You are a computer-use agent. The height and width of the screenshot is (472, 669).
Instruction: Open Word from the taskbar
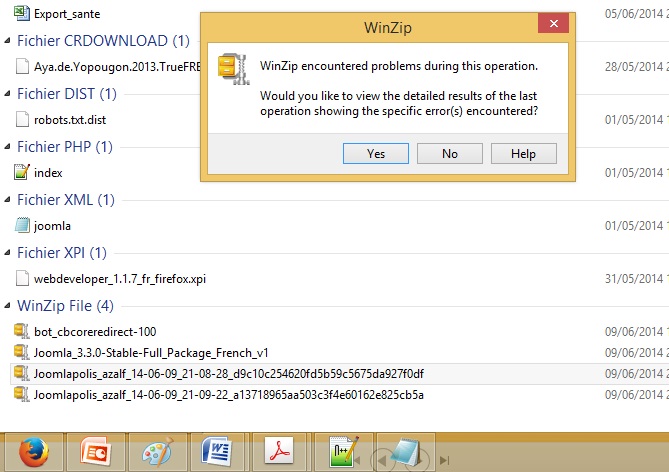tap(217, 452)
